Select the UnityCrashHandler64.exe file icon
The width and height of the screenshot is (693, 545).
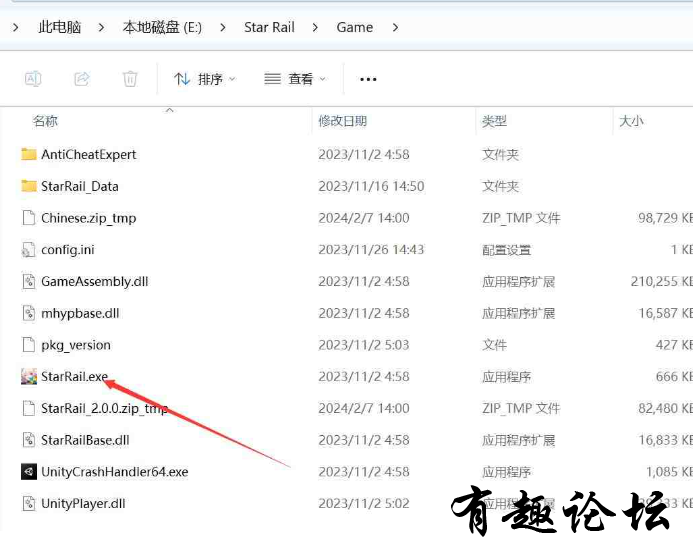click(28, 472)
